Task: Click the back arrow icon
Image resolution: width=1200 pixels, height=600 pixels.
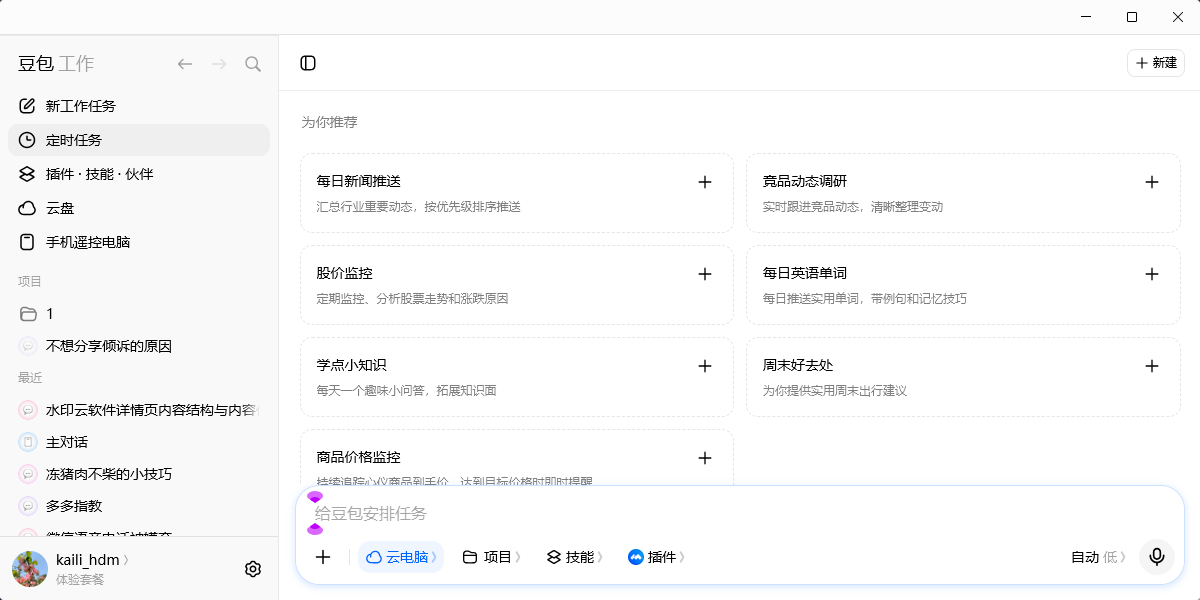Action: tap(185, 64)
